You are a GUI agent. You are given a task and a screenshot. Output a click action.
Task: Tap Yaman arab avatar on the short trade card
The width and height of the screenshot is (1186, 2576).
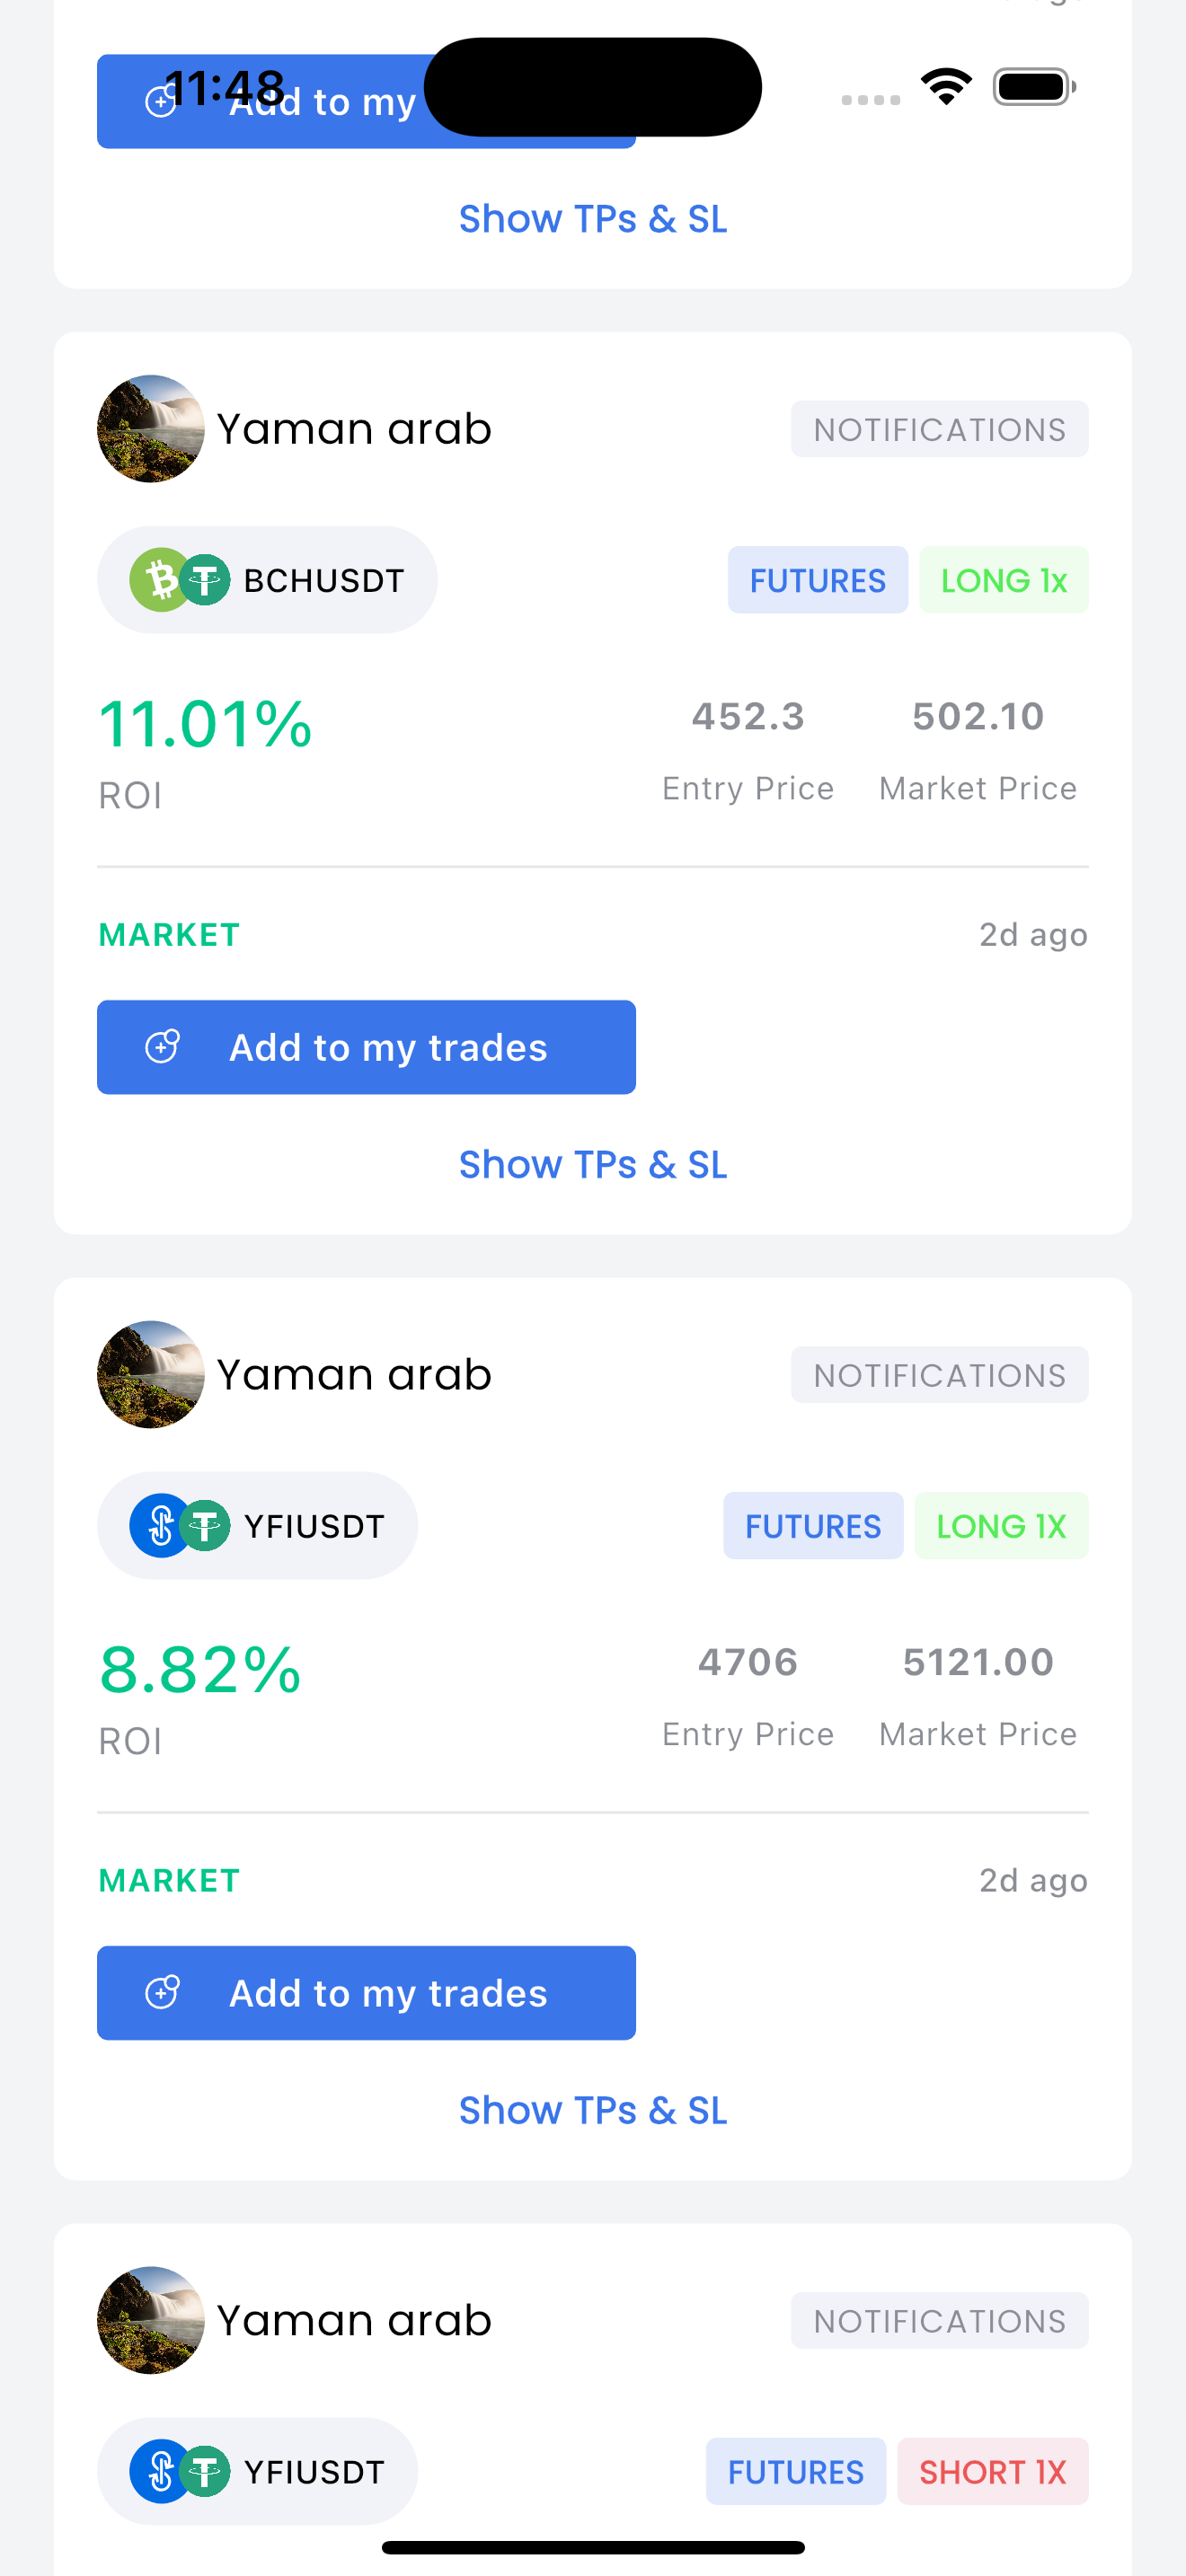[x=151, y=2320]
